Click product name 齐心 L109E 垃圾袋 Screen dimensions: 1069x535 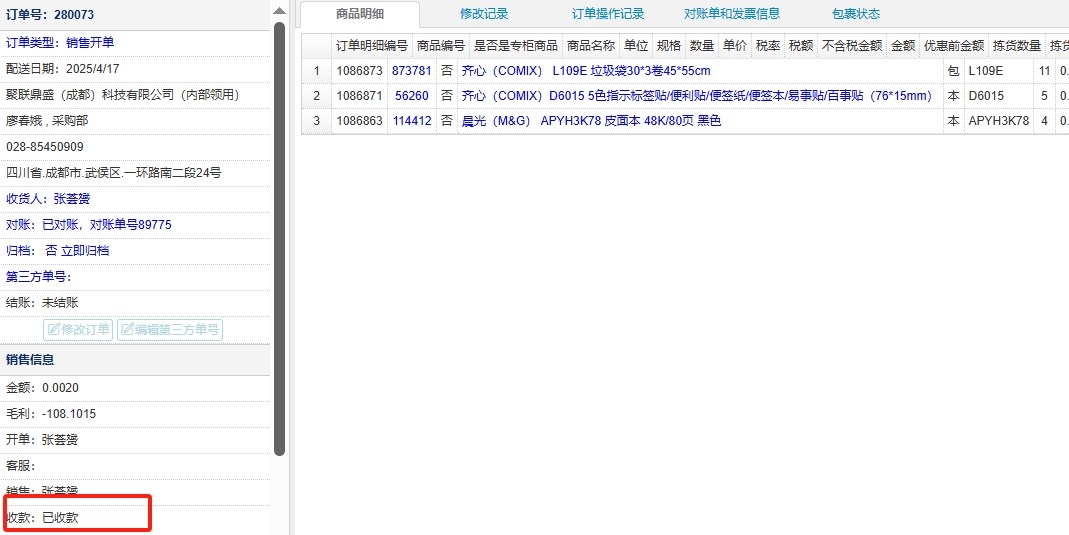[x=586, y=70]
